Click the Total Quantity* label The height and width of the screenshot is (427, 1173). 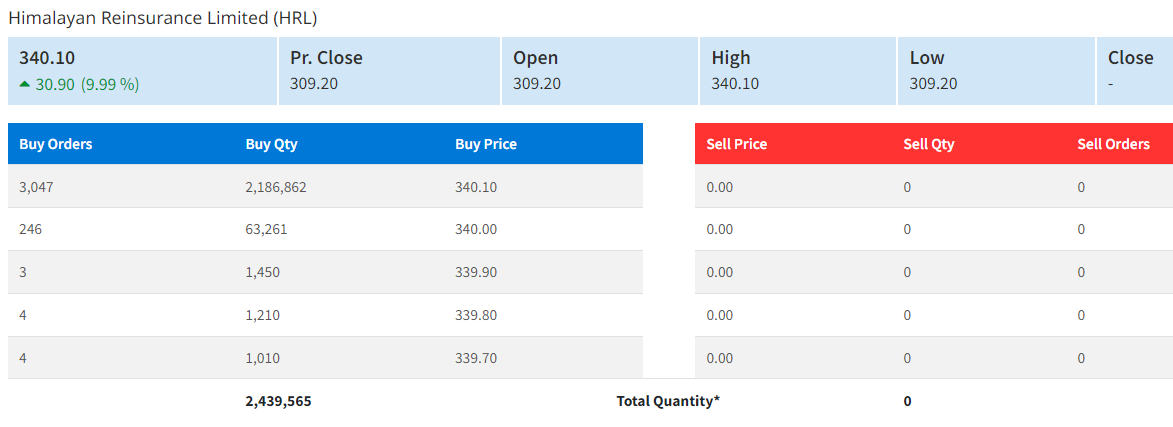click(668, 401)
